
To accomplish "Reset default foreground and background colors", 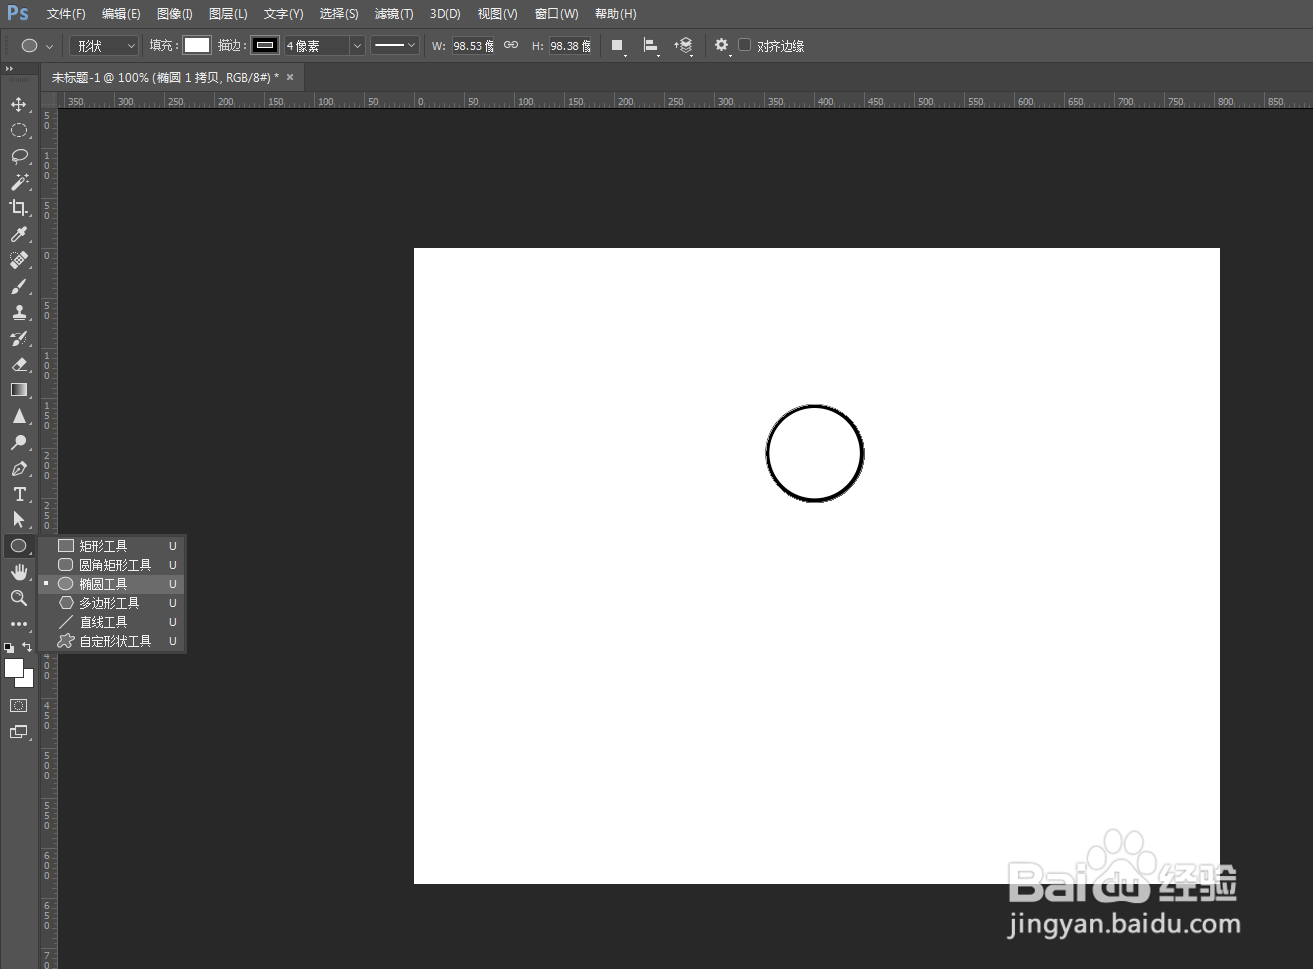I will click(x=9, y=648).
